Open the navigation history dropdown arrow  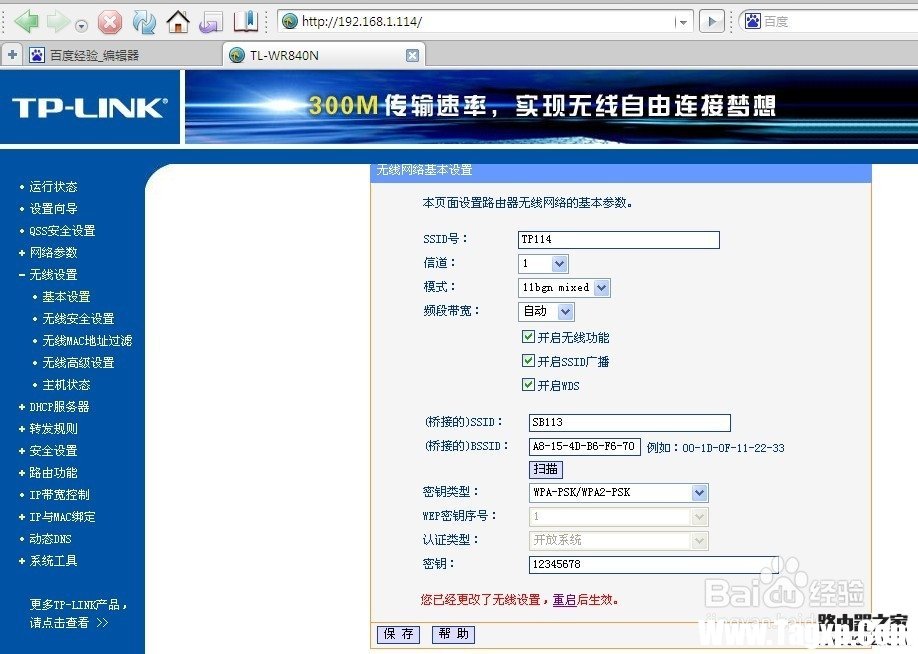82,26
